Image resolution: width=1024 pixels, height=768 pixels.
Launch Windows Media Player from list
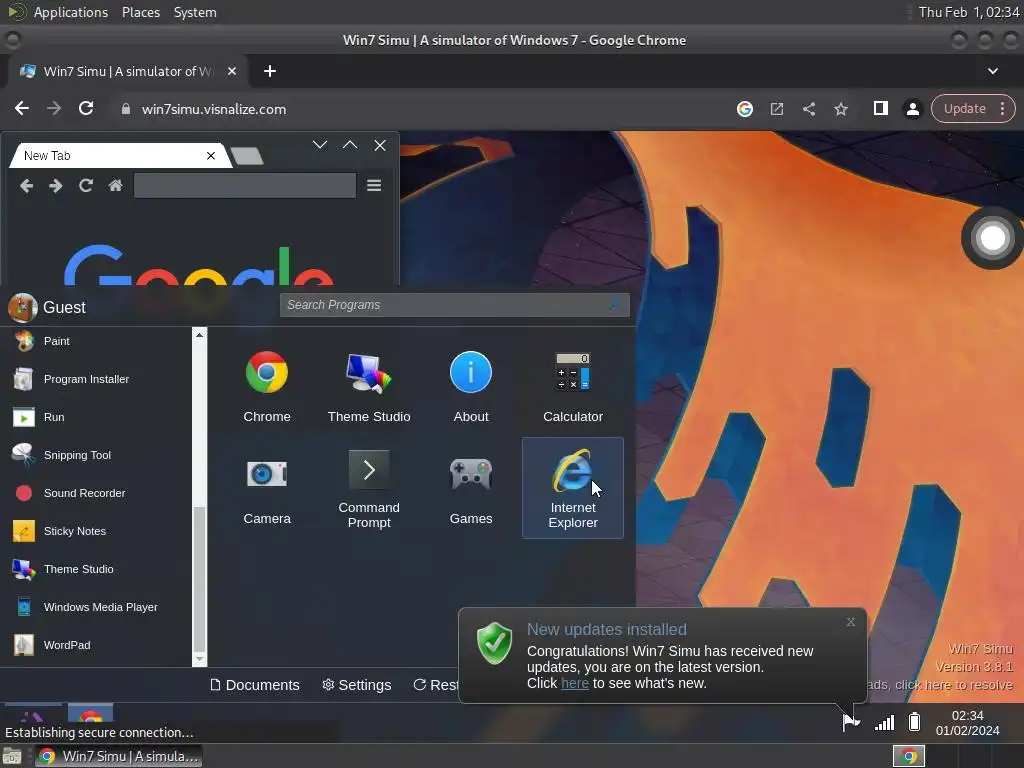coord(98,607)
